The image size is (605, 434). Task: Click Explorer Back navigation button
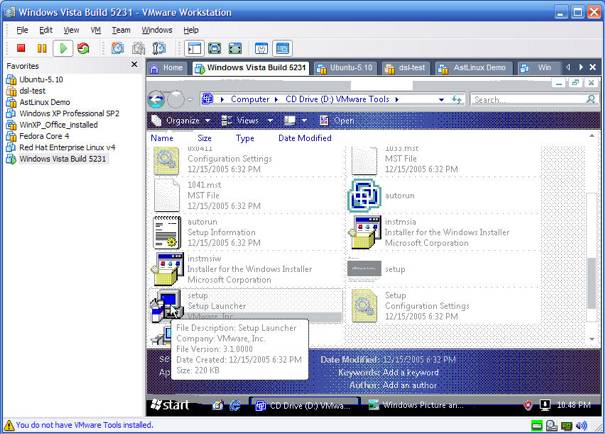[156, 100]
